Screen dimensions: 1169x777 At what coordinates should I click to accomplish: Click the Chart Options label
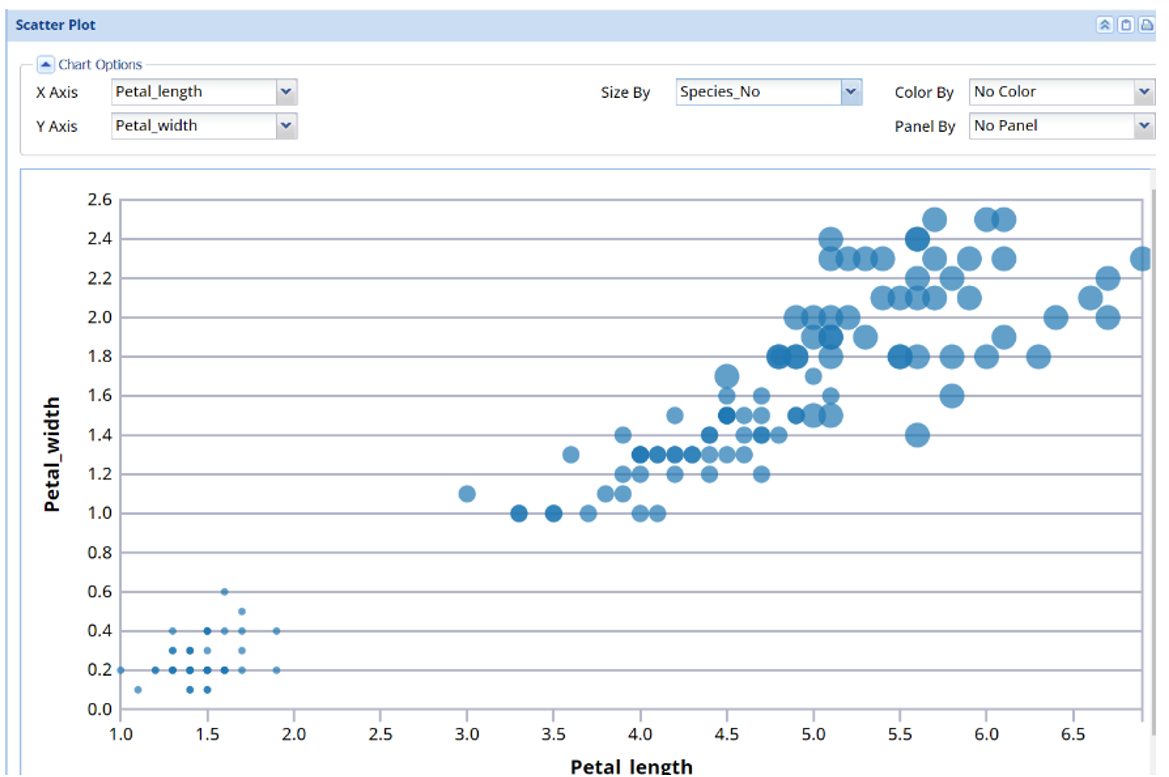point(100,65)
